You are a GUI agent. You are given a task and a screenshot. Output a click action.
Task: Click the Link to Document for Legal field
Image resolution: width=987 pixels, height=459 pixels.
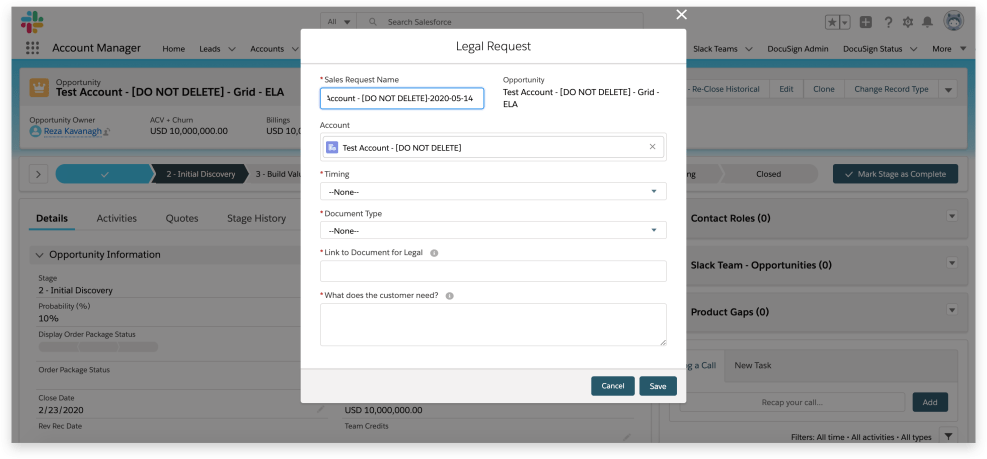pyautogui.click(x=493, y=271)
